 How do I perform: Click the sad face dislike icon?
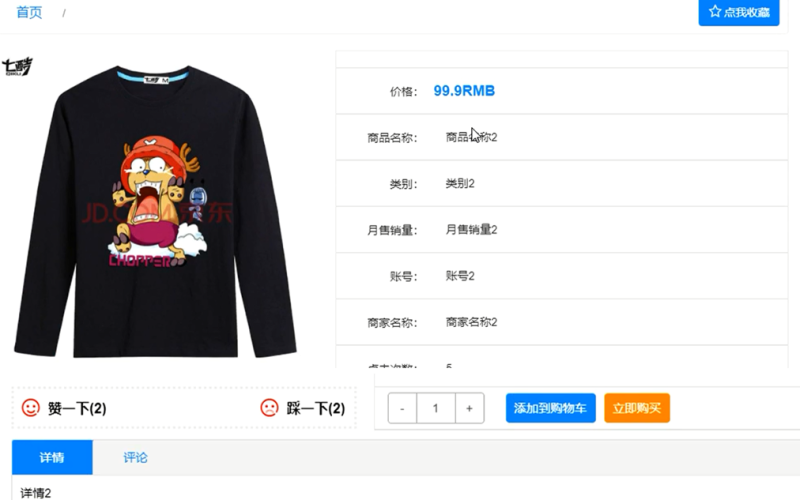pos(269,408)
